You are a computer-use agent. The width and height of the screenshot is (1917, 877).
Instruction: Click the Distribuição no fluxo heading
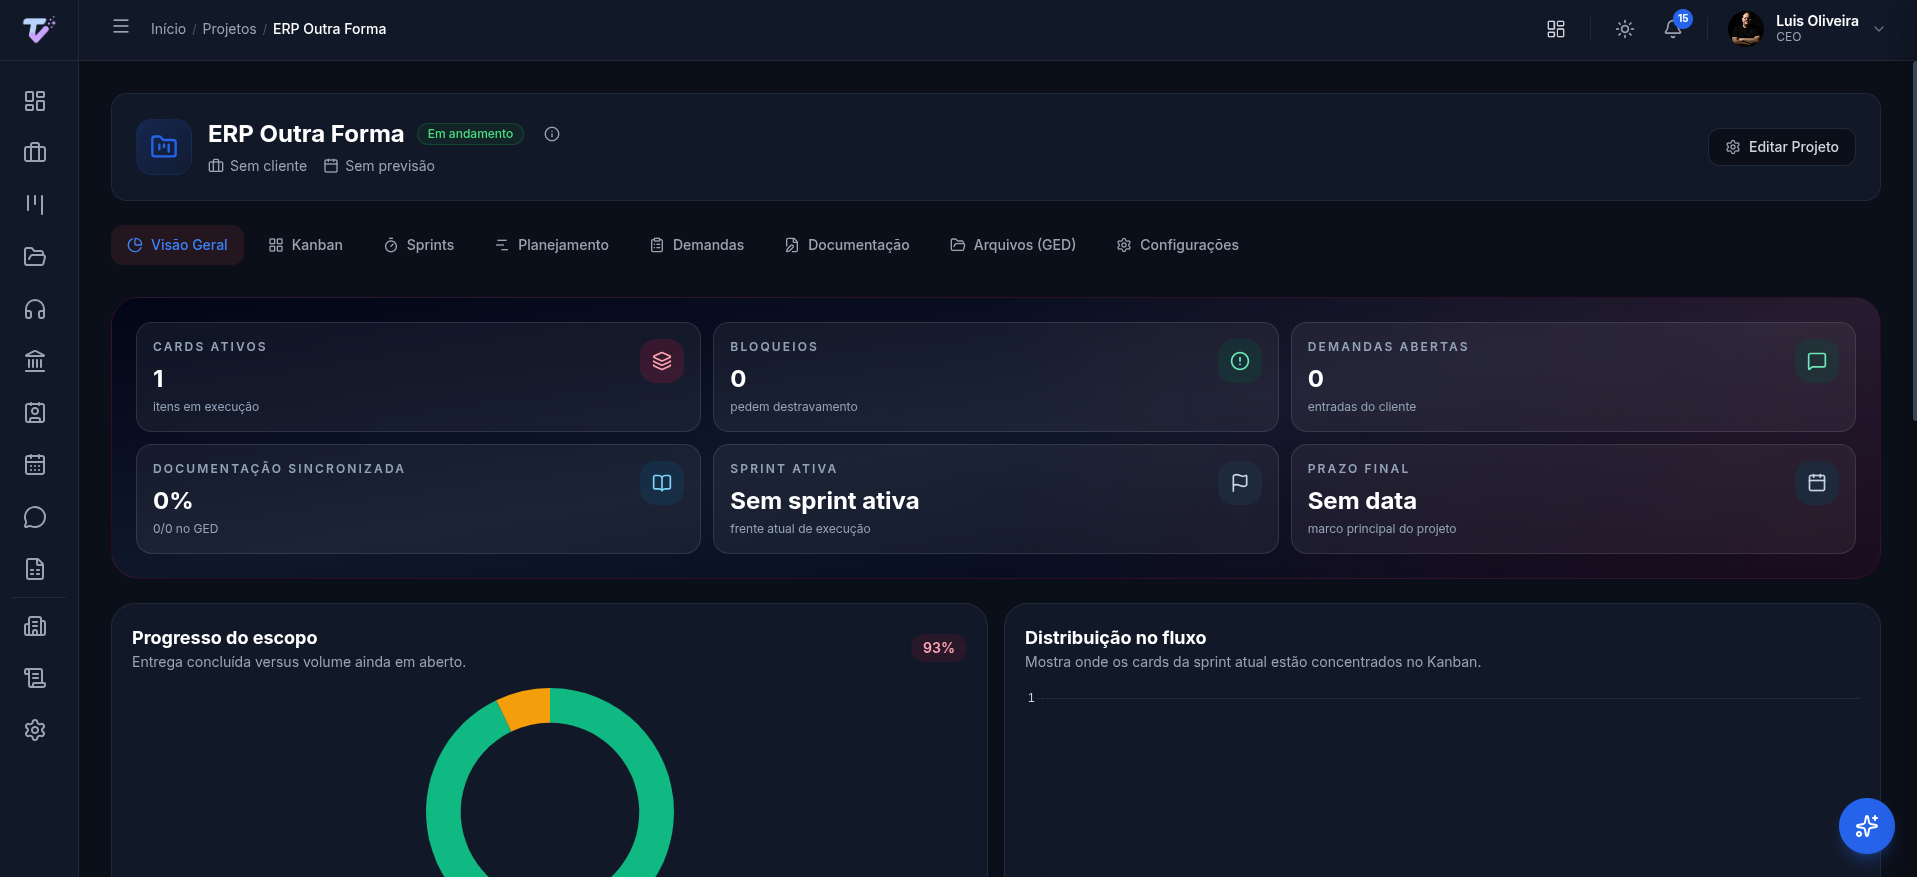coord(1115,638)
